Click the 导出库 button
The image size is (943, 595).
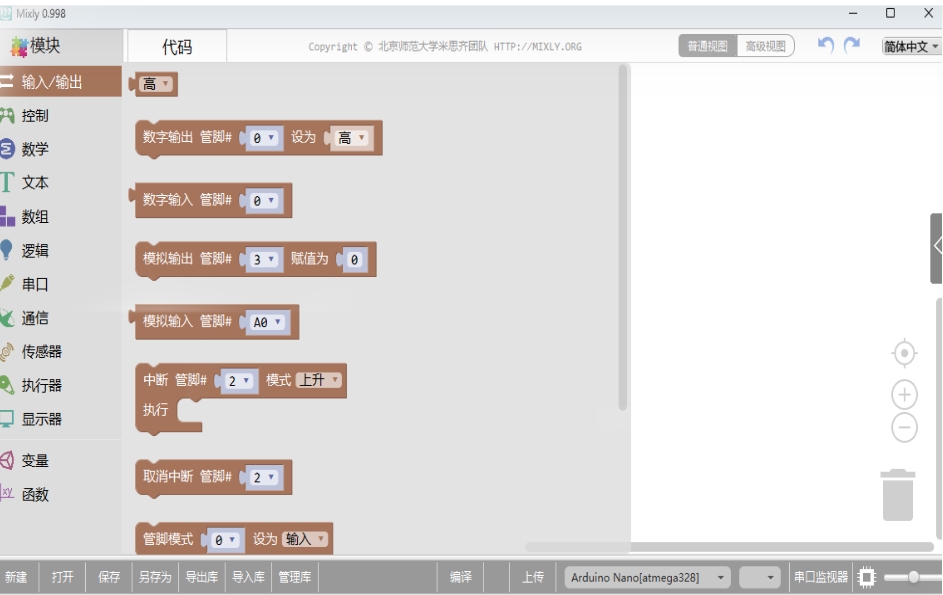[x=201, y=577]
